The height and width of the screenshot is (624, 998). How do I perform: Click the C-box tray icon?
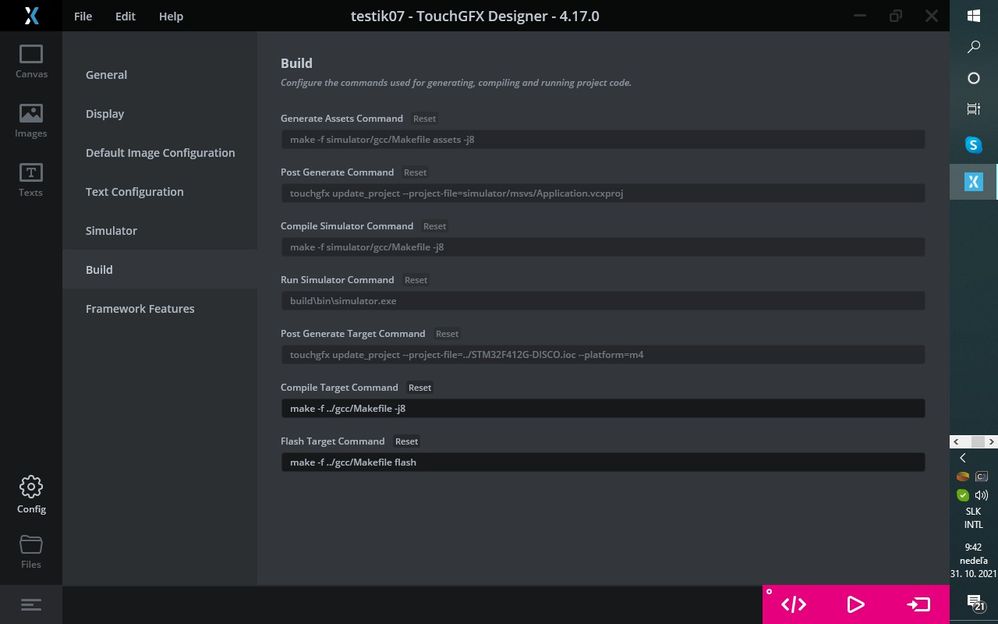pyautogui.click(x=981, y=476)
